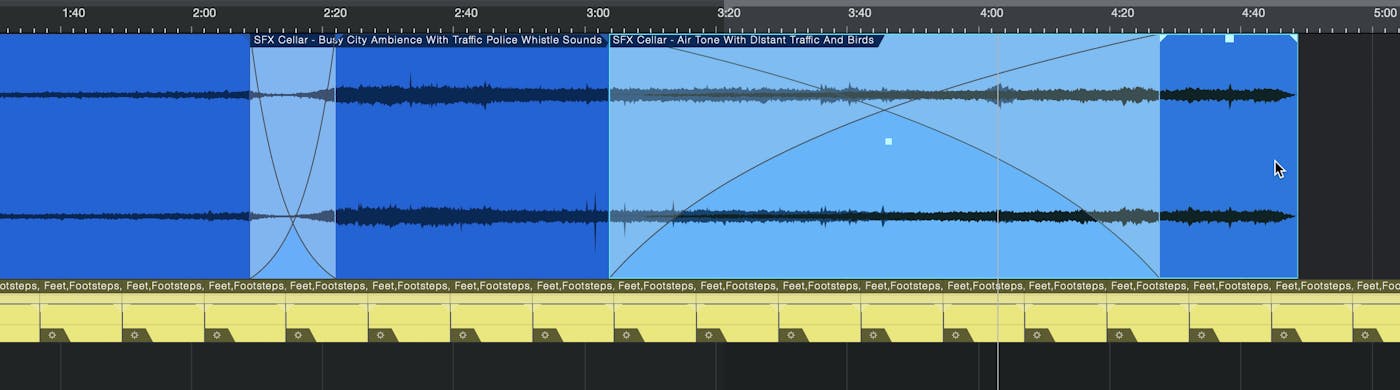Click the gear icon on the yellow clip under the 2:00 mark
The height and width of the screenshot is (390, 1400).
point(216,335)
